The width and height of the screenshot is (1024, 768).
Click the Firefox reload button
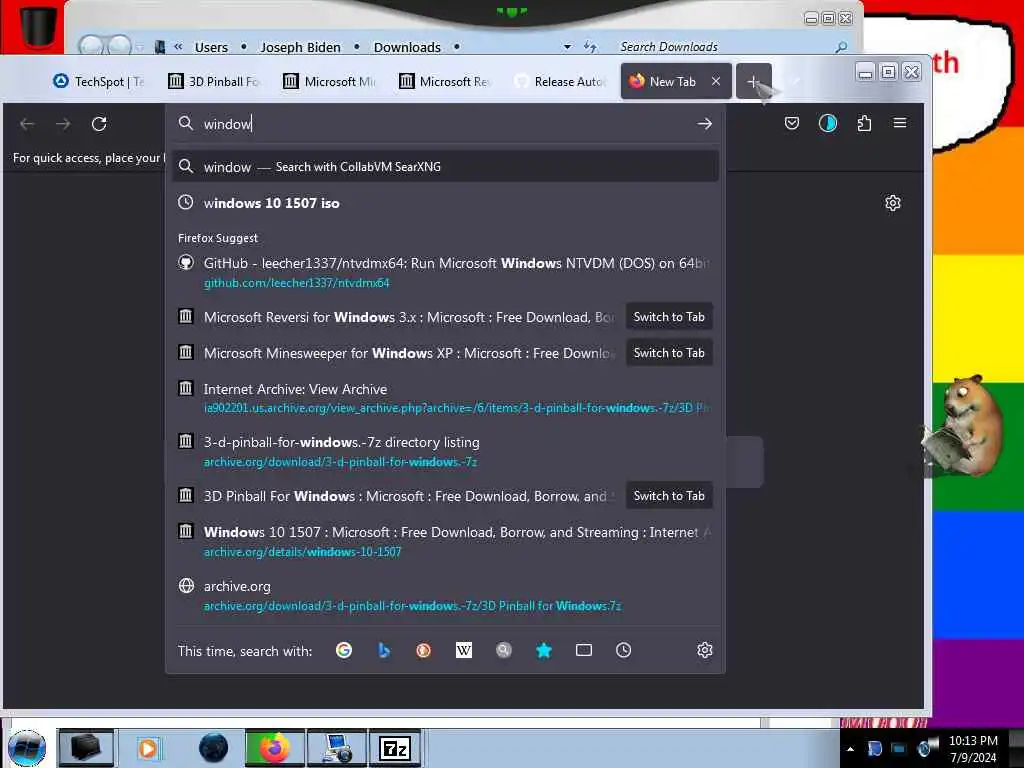[99, 123]
